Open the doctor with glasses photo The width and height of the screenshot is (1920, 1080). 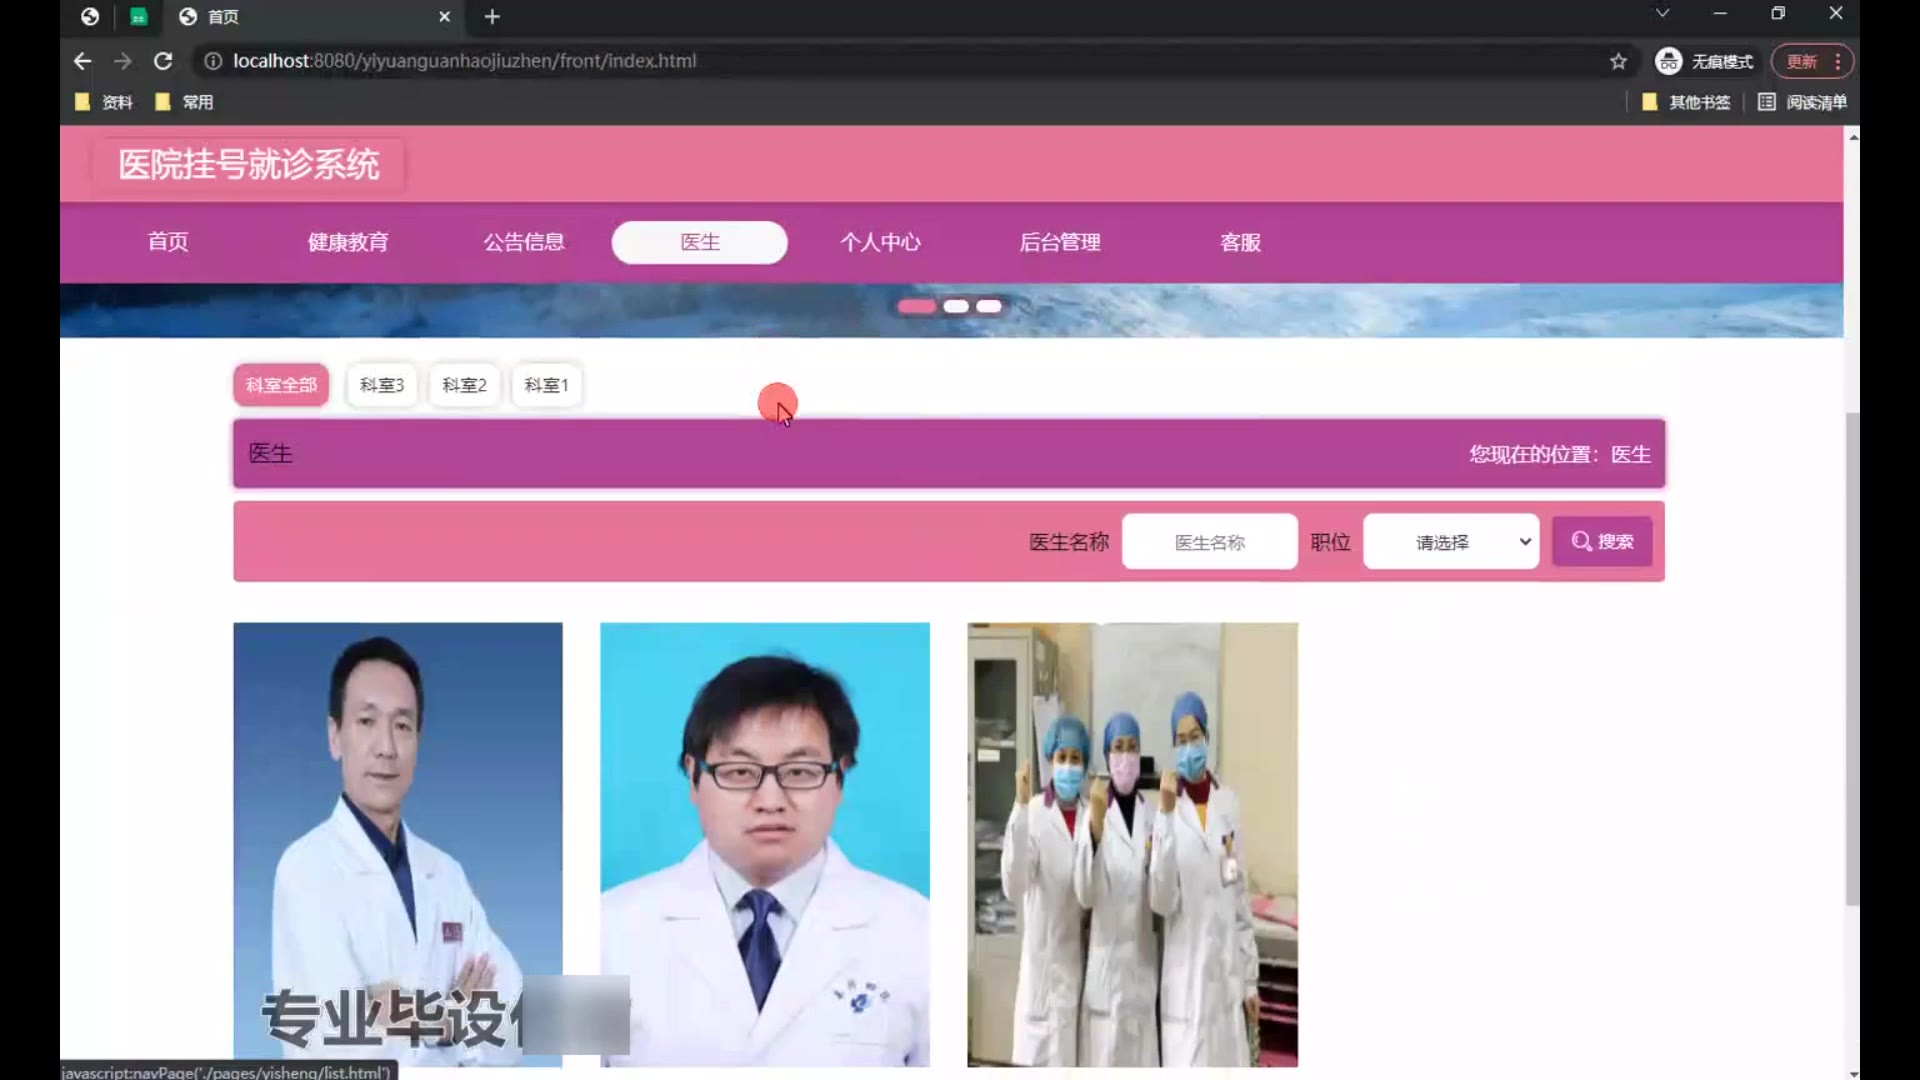click(x=764, y=843)
